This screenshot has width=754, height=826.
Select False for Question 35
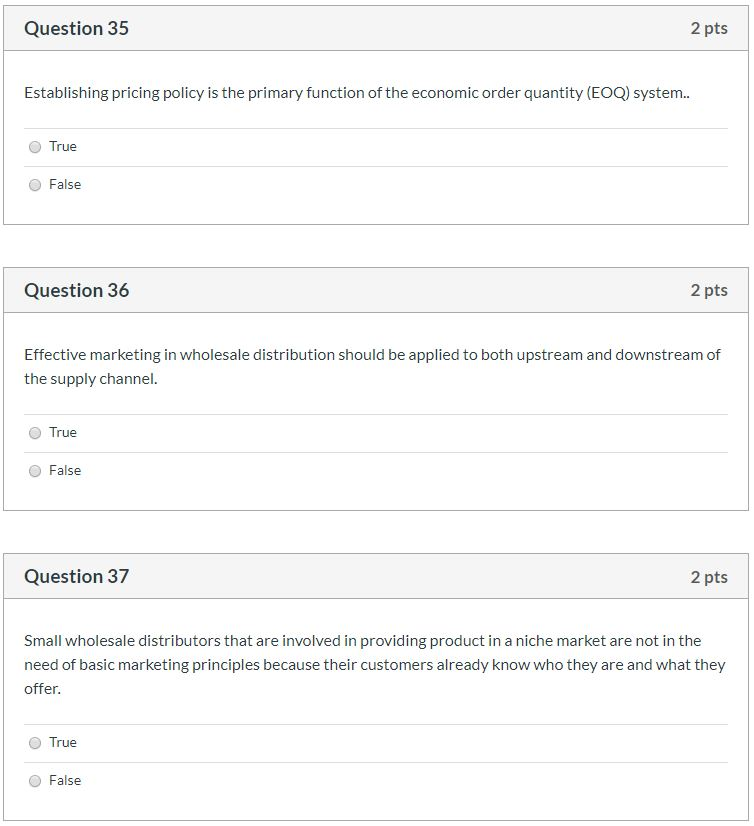(x=35, y=184)
